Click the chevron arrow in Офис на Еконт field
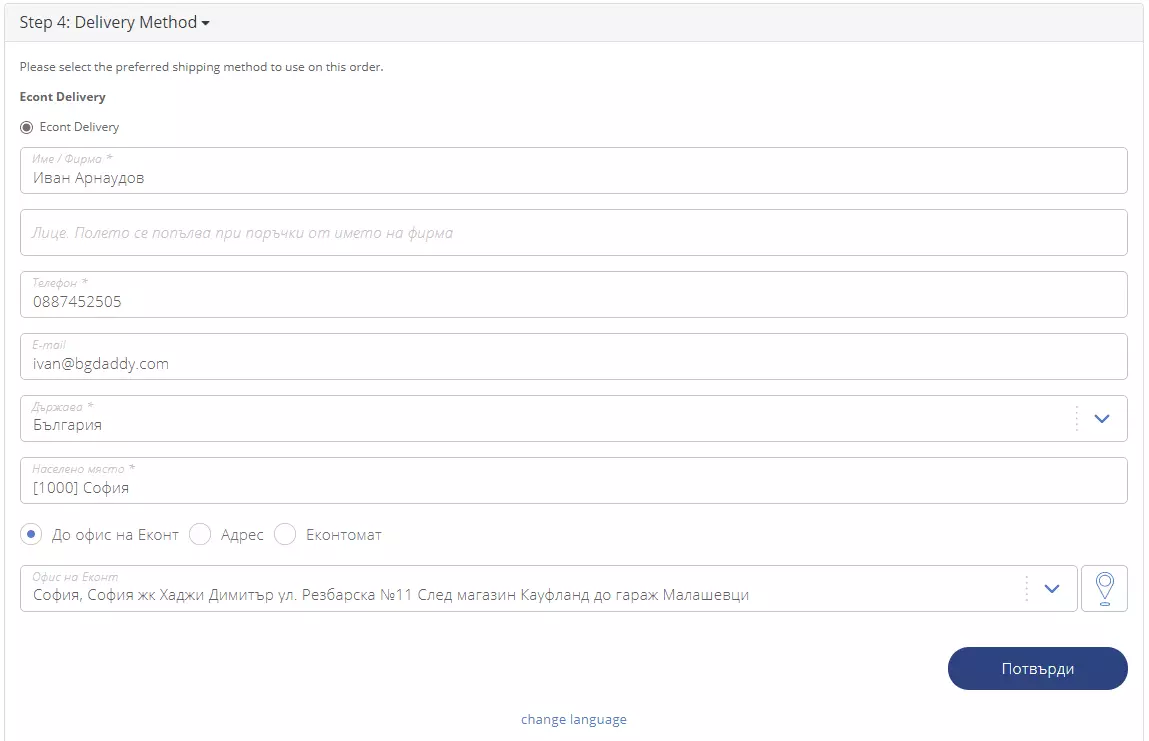The width and height of the screenshot is (1149, 741). [x=1051, y=589]
